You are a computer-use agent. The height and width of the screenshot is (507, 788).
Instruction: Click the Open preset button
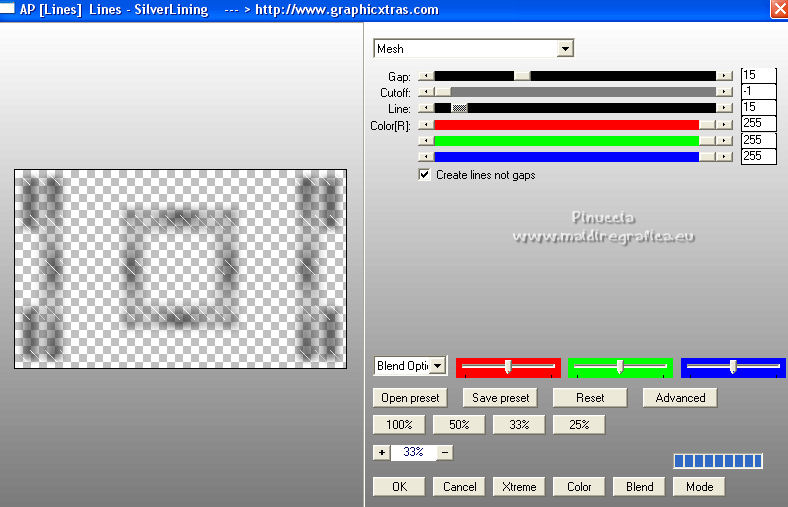410,398
